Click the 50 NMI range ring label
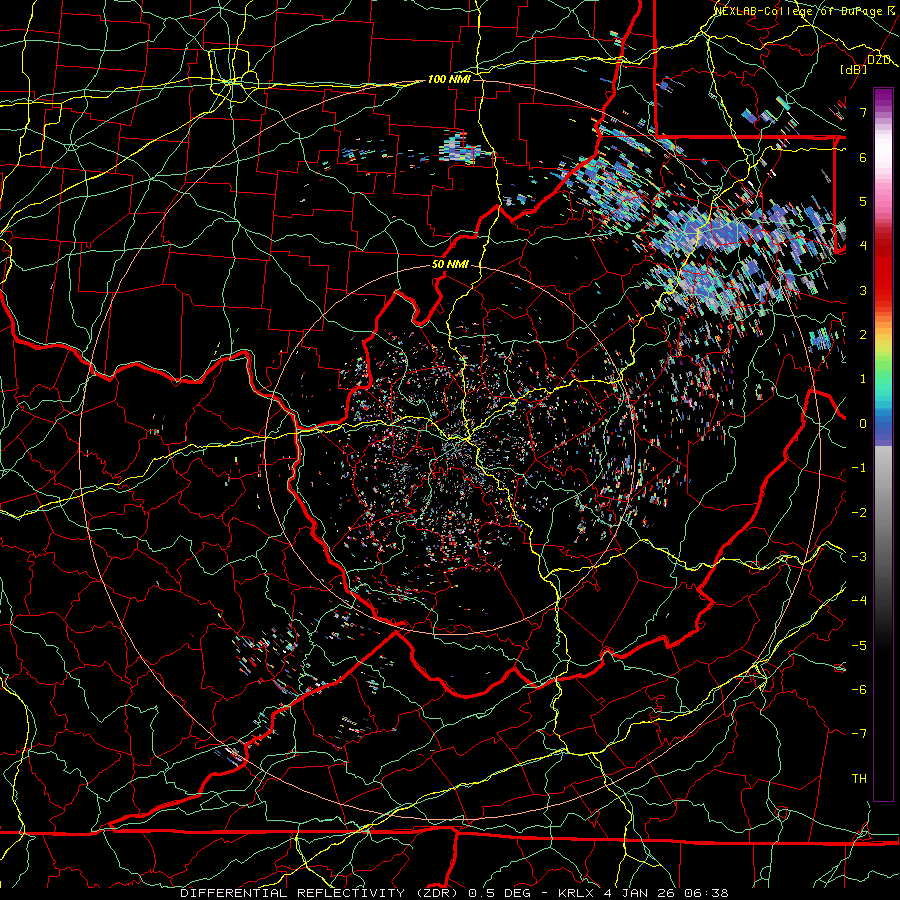This screenshot has height=900, width=900. point(450,265)
